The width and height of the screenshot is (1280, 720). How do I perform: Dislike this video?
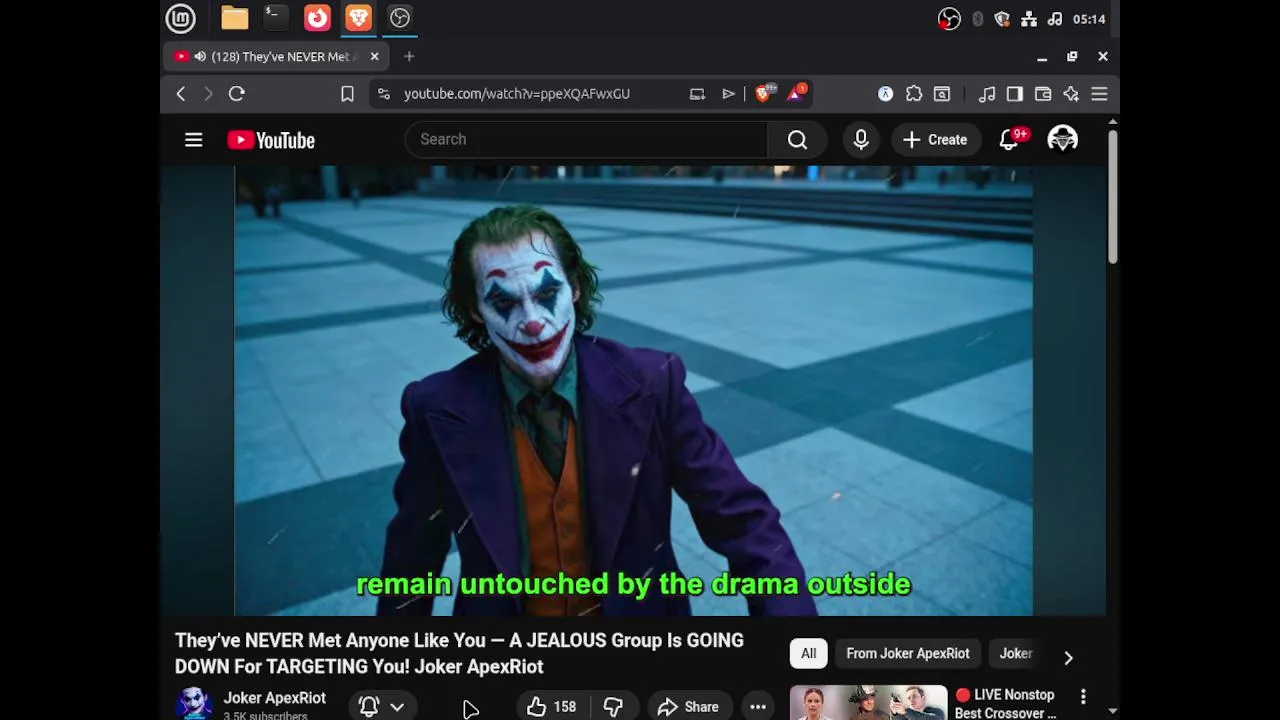coord(613,707)
